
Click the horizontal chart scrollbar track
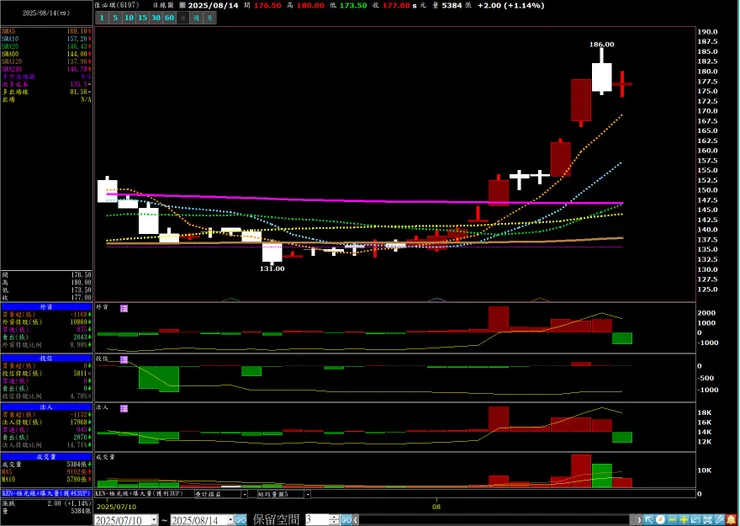coord(497,520)
